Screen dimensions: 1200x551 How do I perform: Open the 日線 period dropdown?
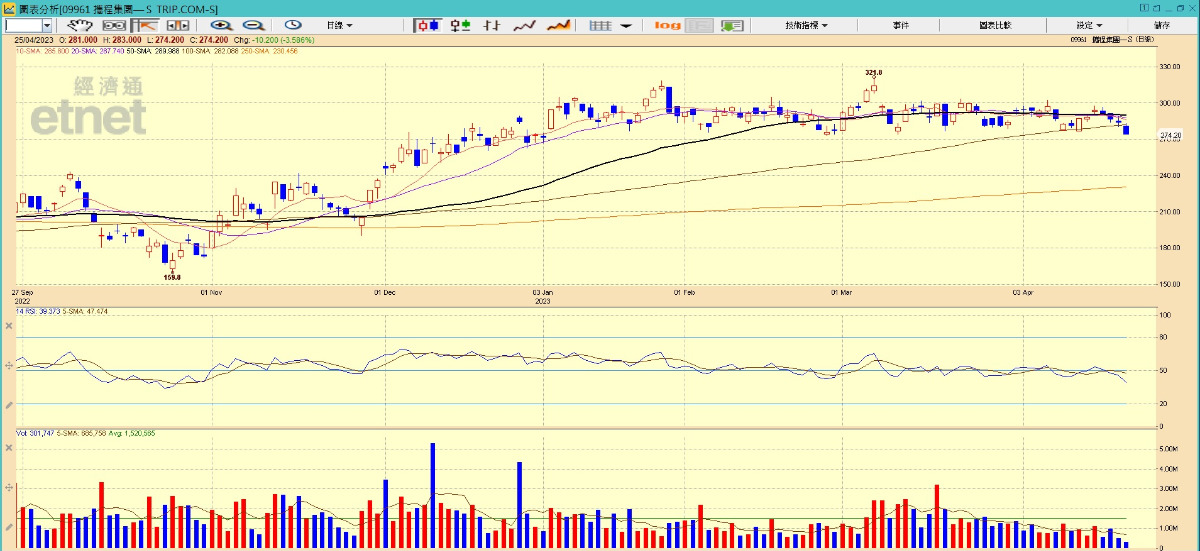coord(340,25)
